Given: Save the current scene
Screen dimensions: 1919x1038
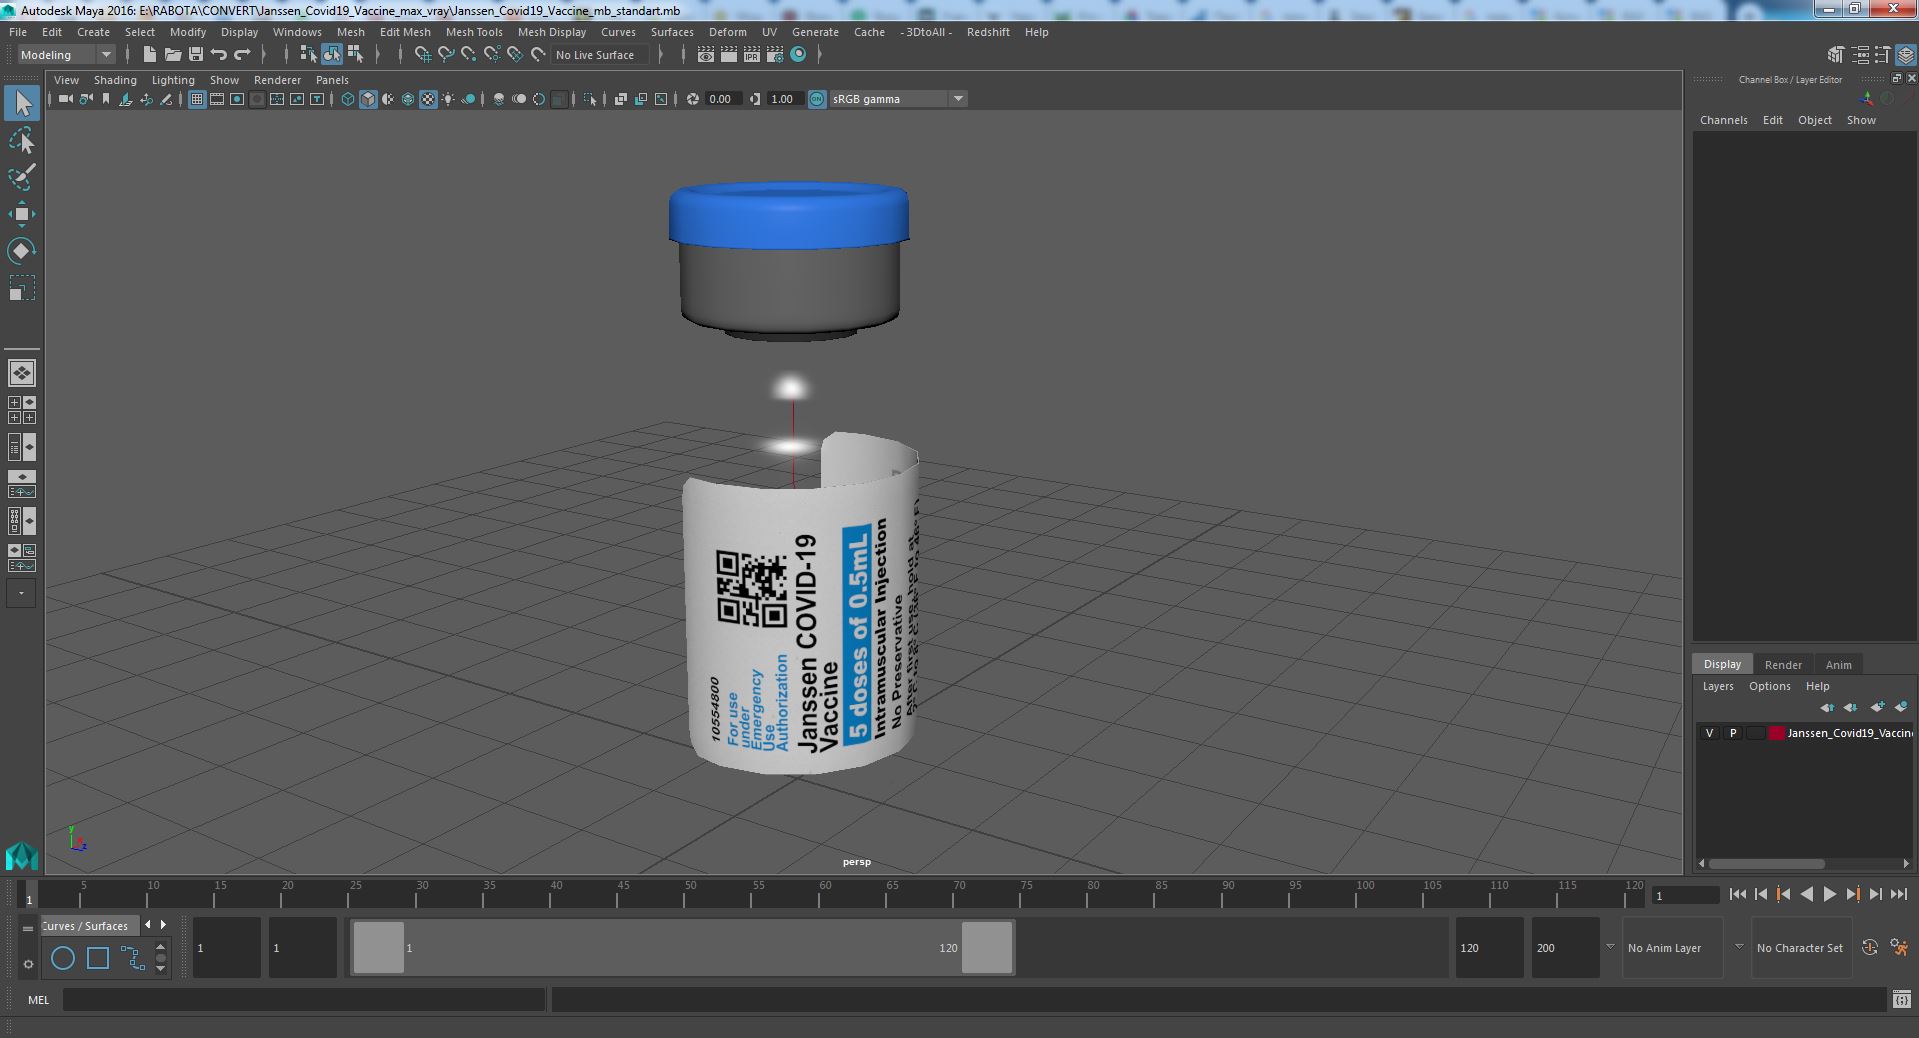Looking at the screenshot, I should 196,54.
